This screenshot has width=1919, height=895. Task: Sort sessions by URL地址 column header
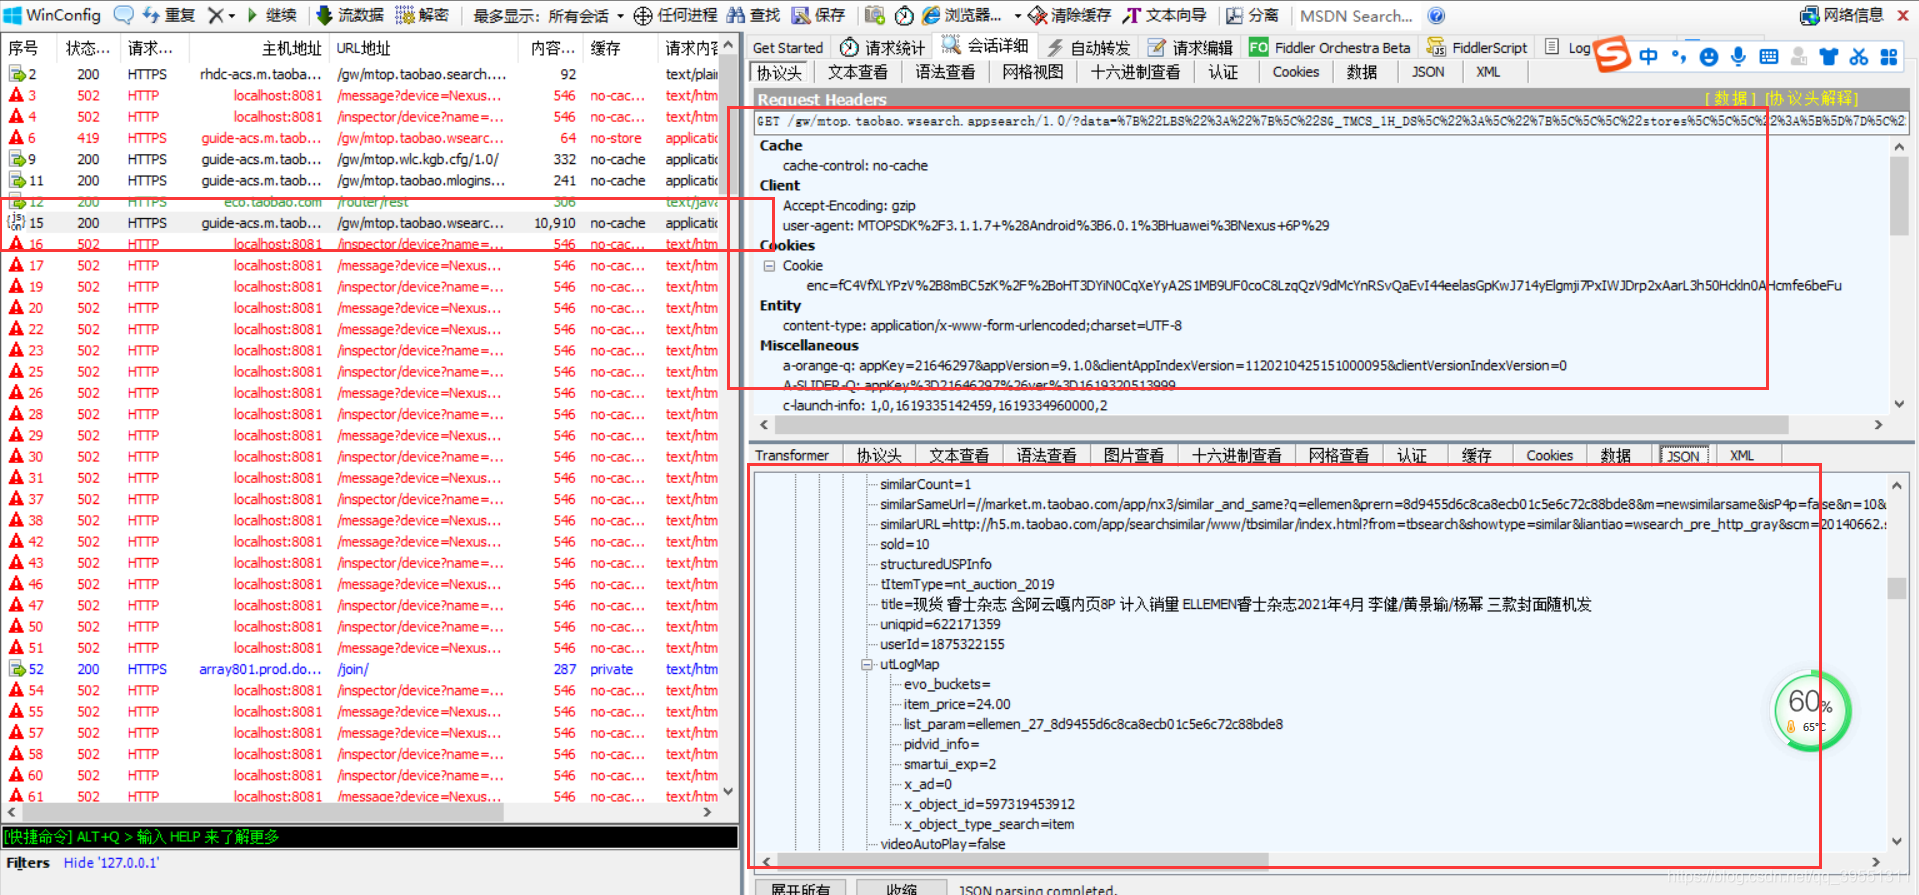point(425,48)
